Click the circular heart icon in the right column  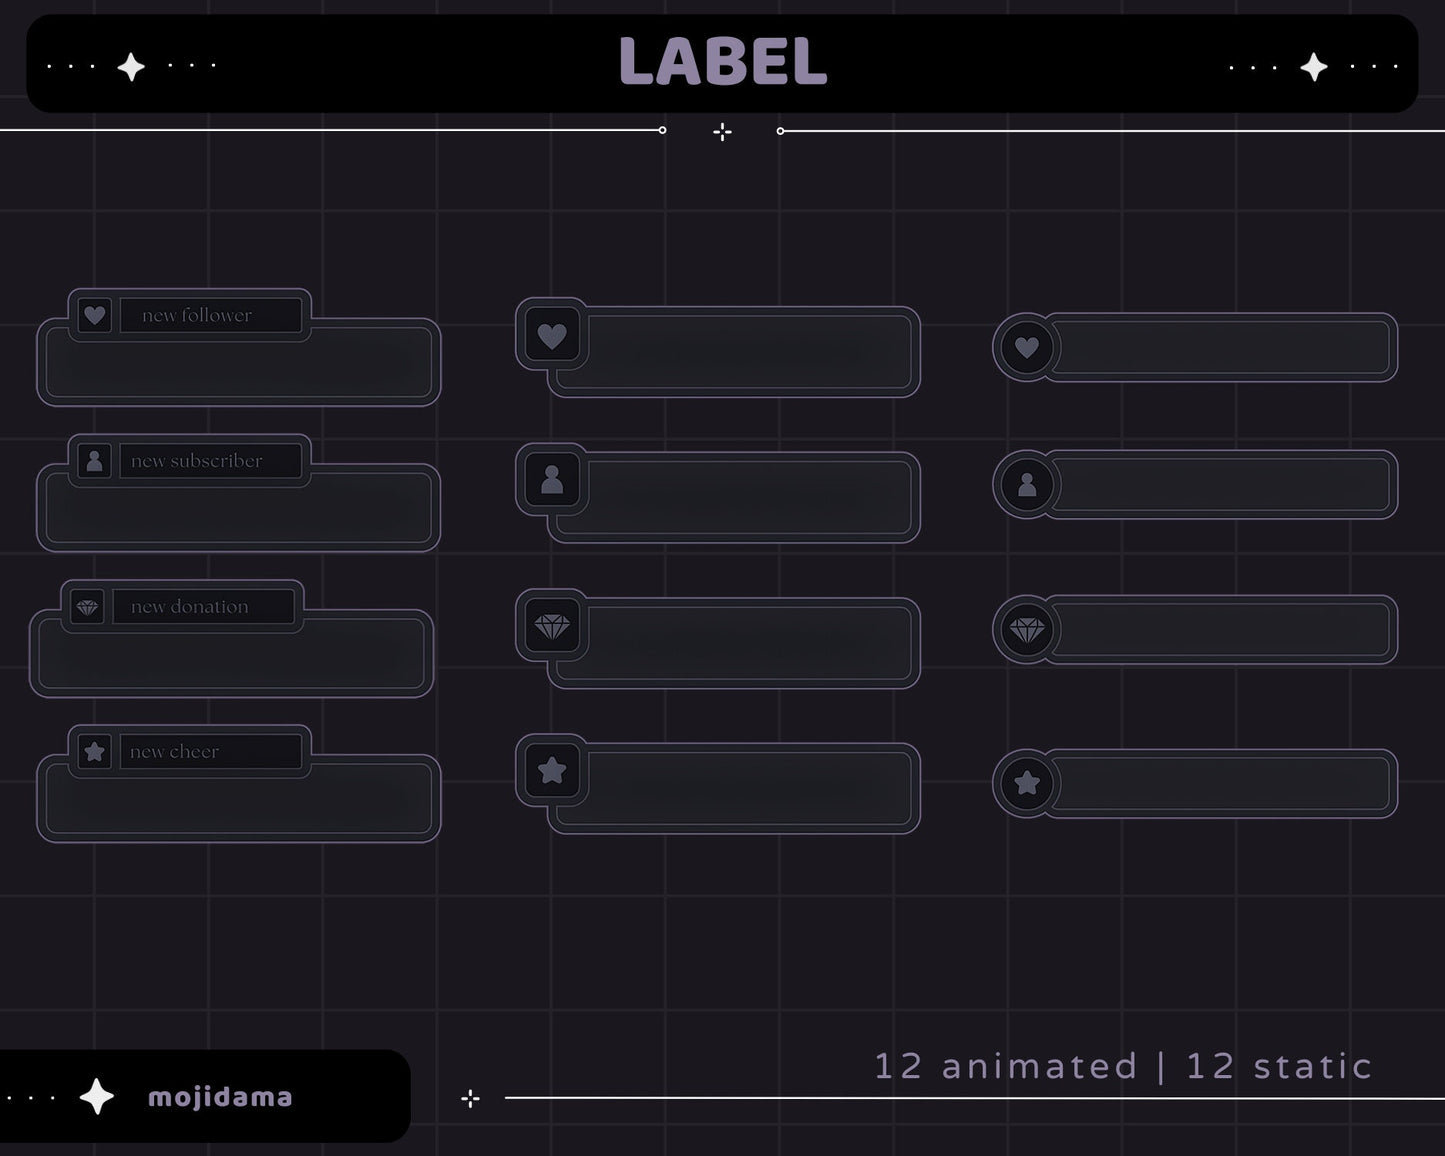coord(1026,348)
